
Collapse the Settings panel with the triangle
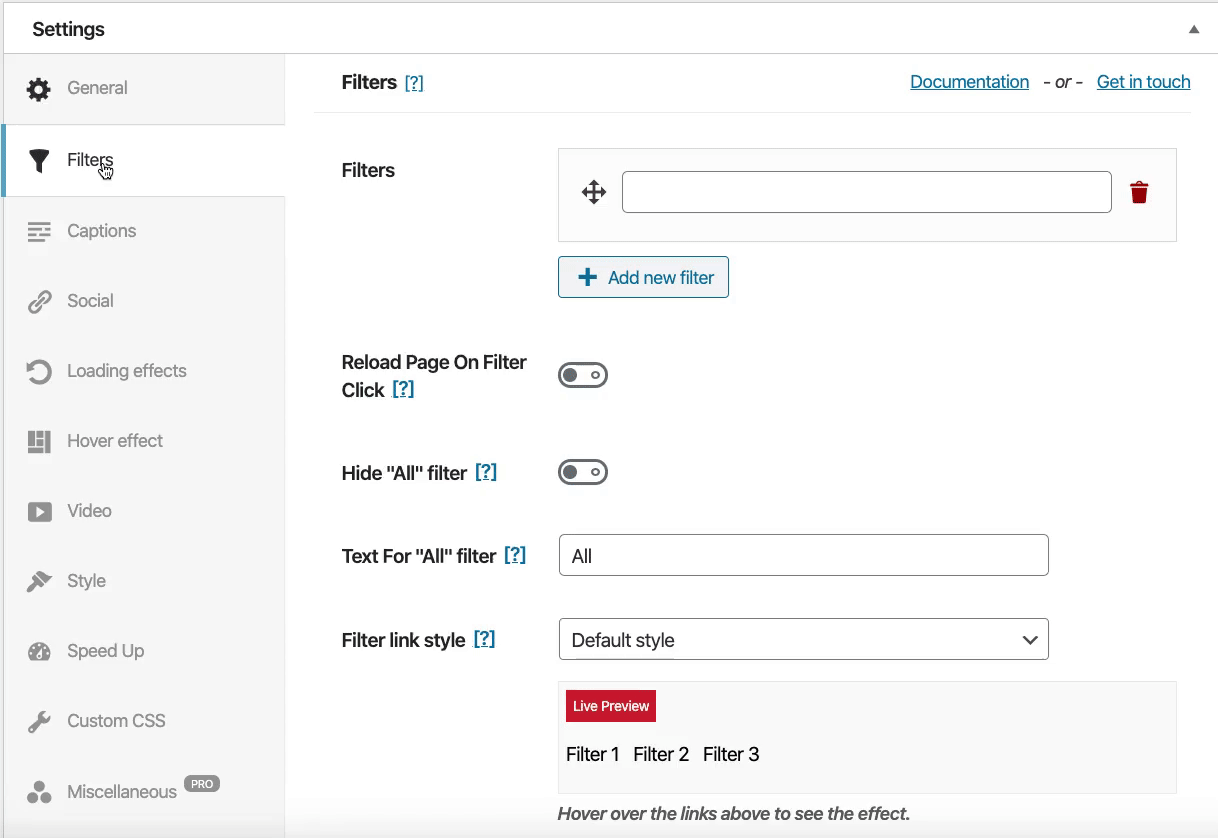(x=1194, y=29)
